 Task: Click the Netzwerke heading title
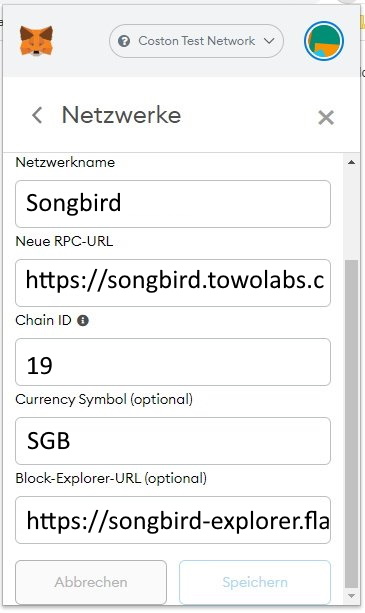pyautogui.click(x=121, y=115)
